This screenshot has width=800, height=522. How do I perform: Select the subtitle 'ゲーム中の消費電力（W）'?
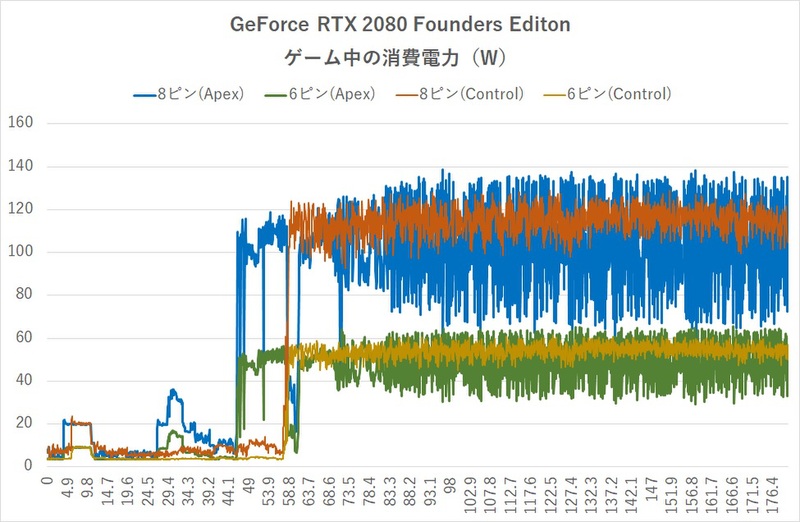pos(395,58)
